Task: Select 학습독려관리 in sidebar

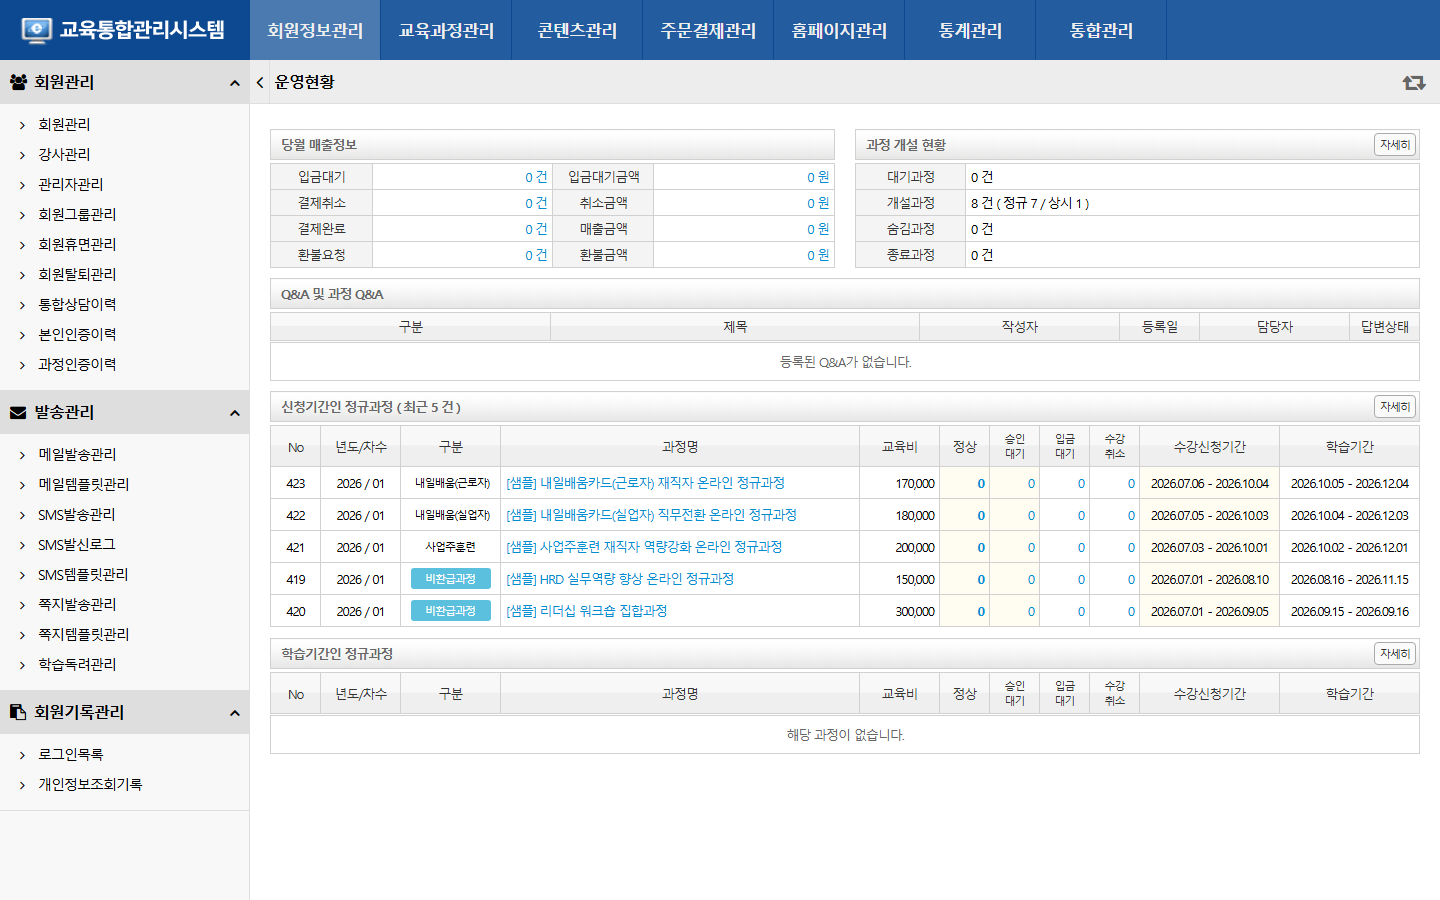Action: [x=77, y=664]
